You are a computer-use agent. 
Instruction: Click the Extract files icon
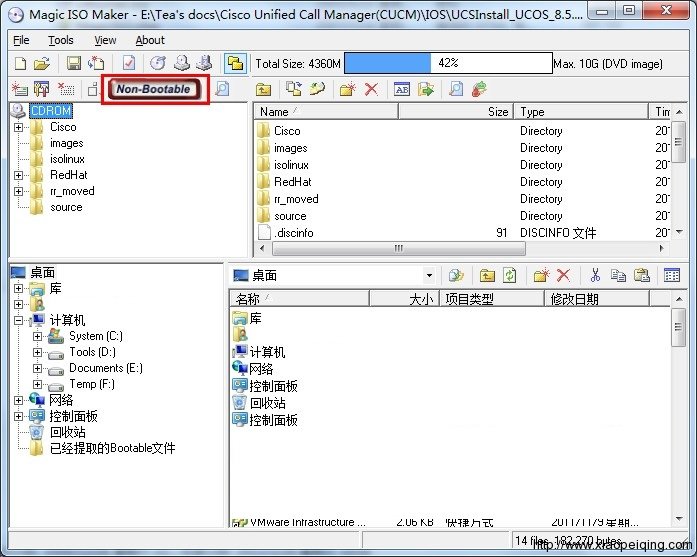425,89
